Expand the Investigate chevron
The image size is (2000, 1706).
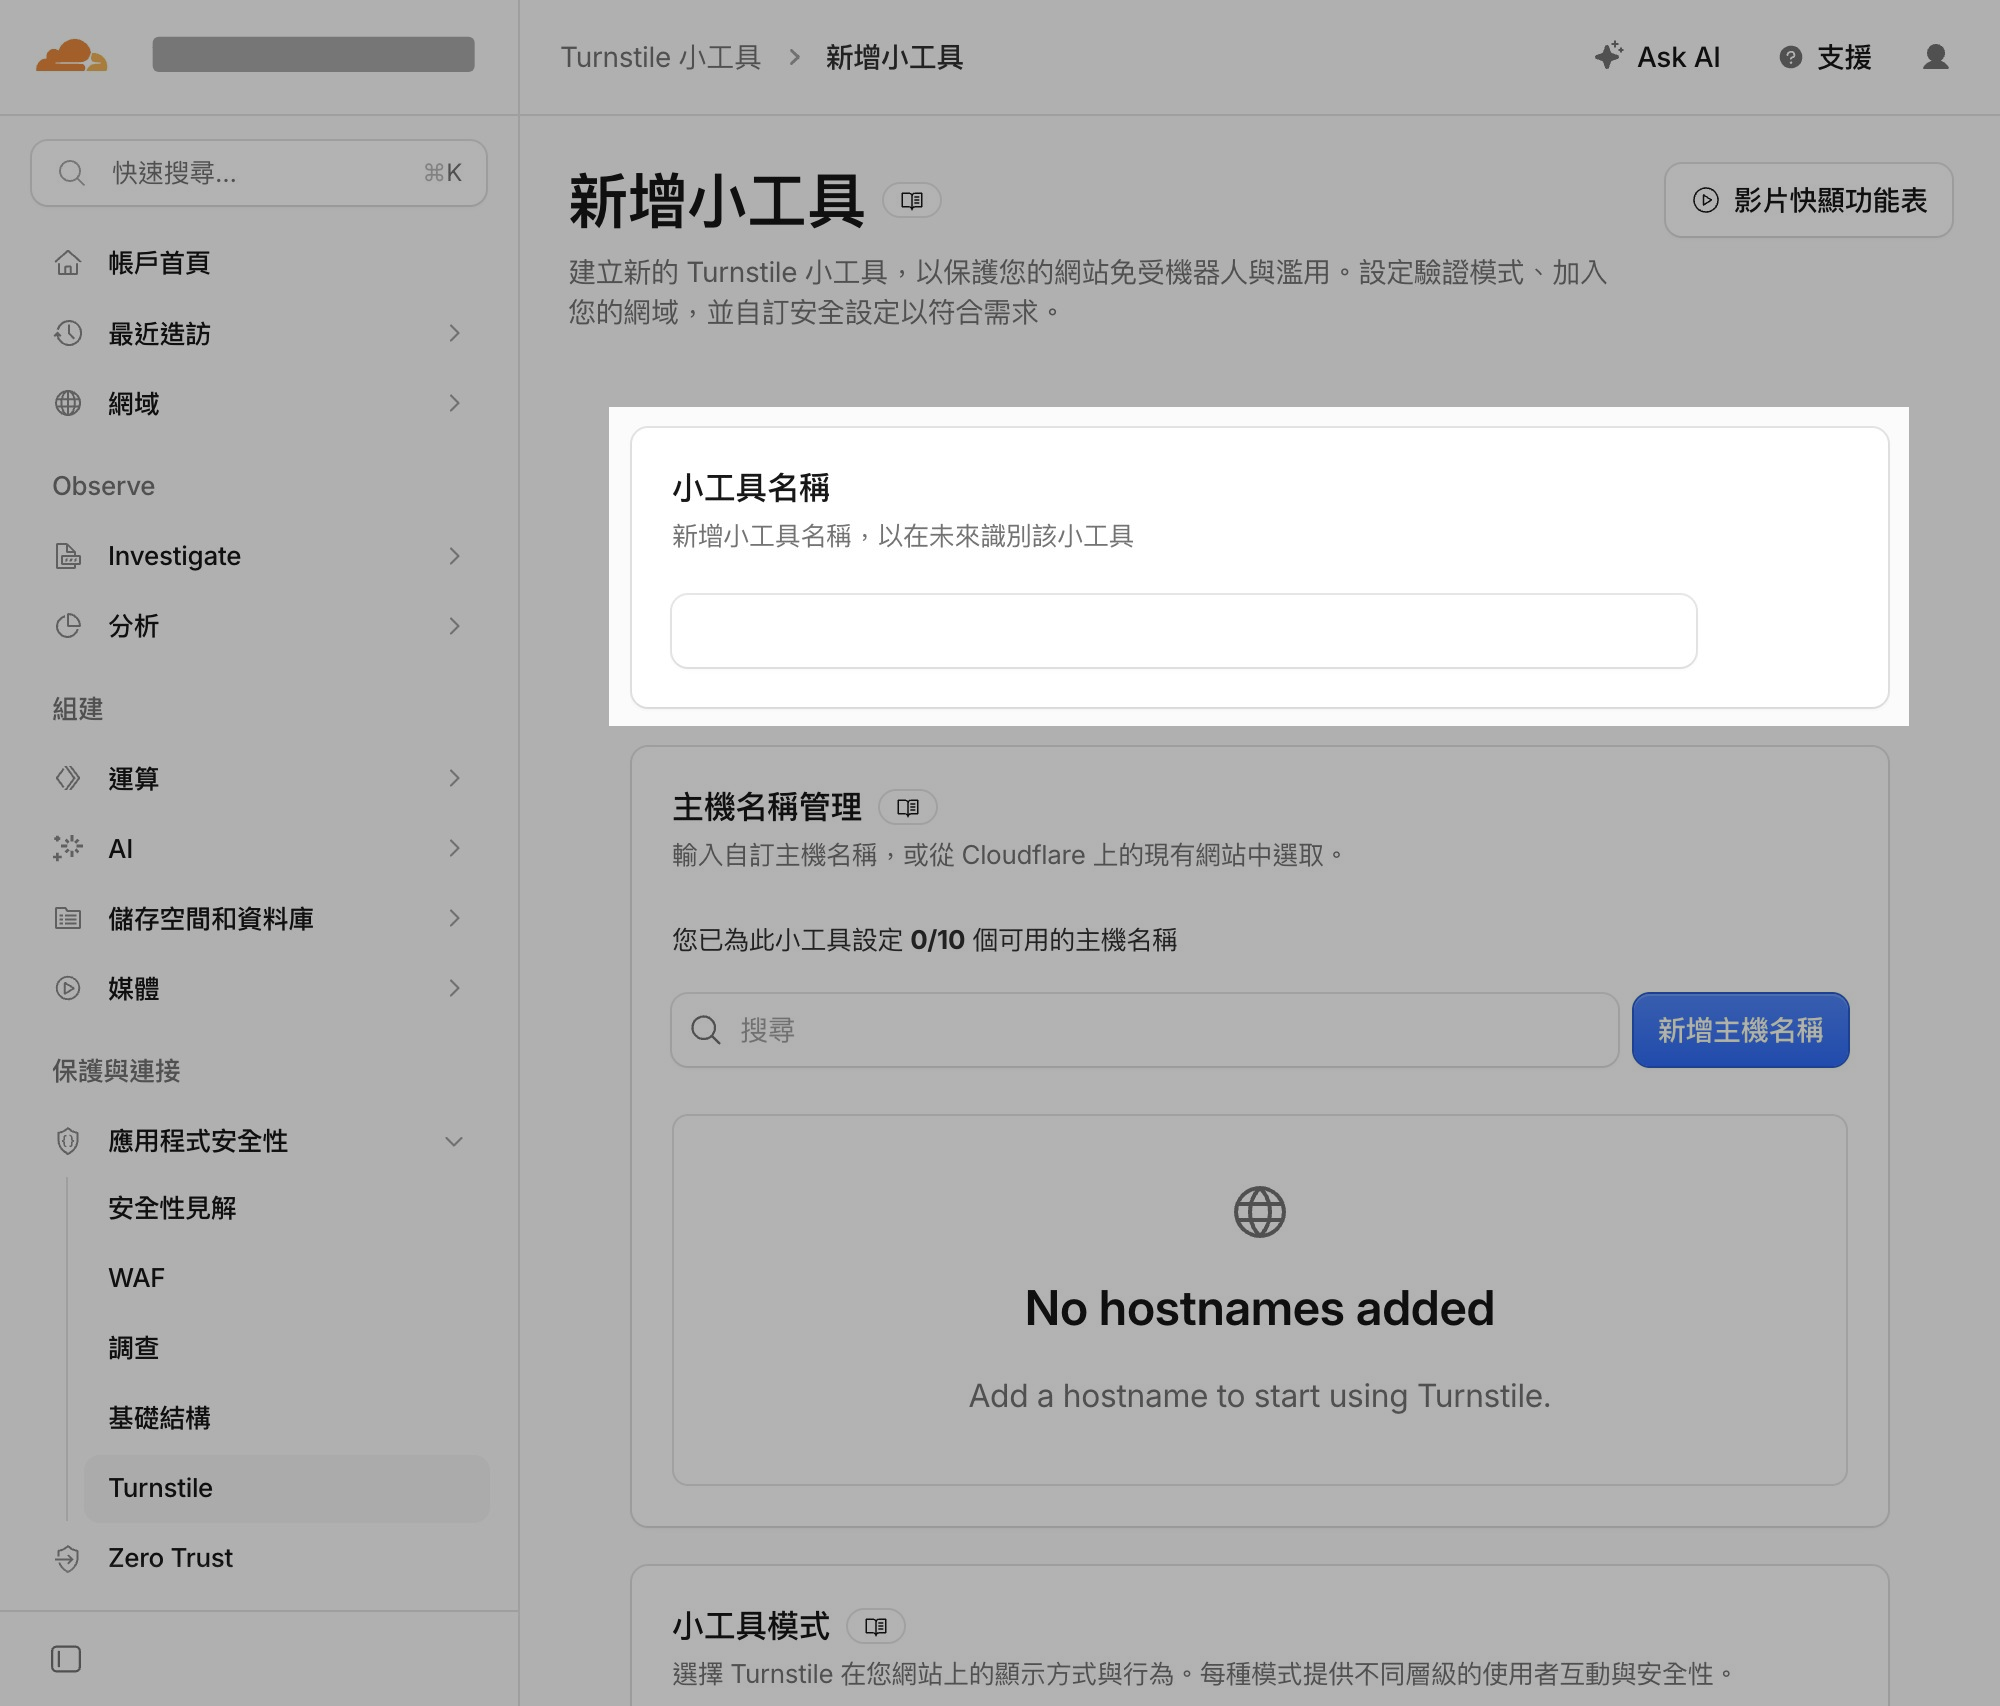coord(455,556)
